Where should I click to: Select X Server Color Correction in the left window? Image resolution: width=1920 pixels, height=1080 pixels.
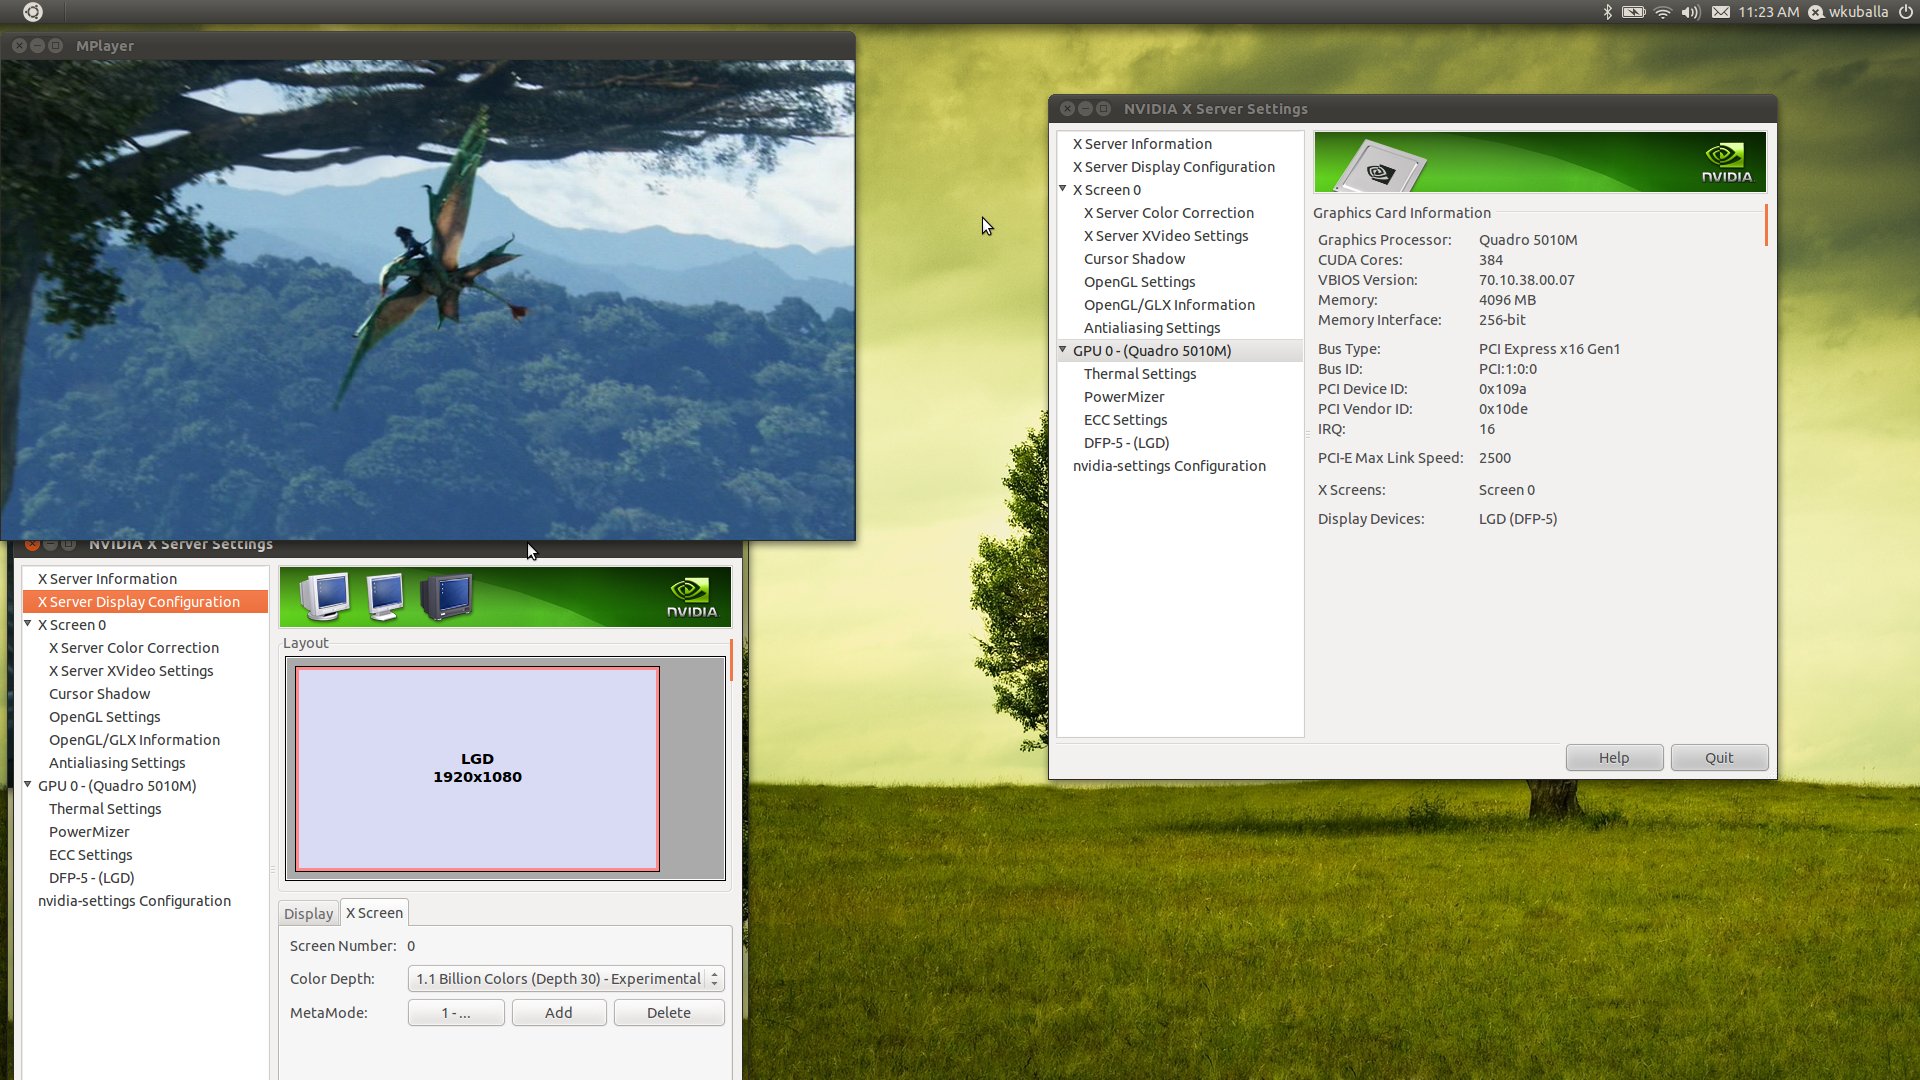(x=134, y=648)
